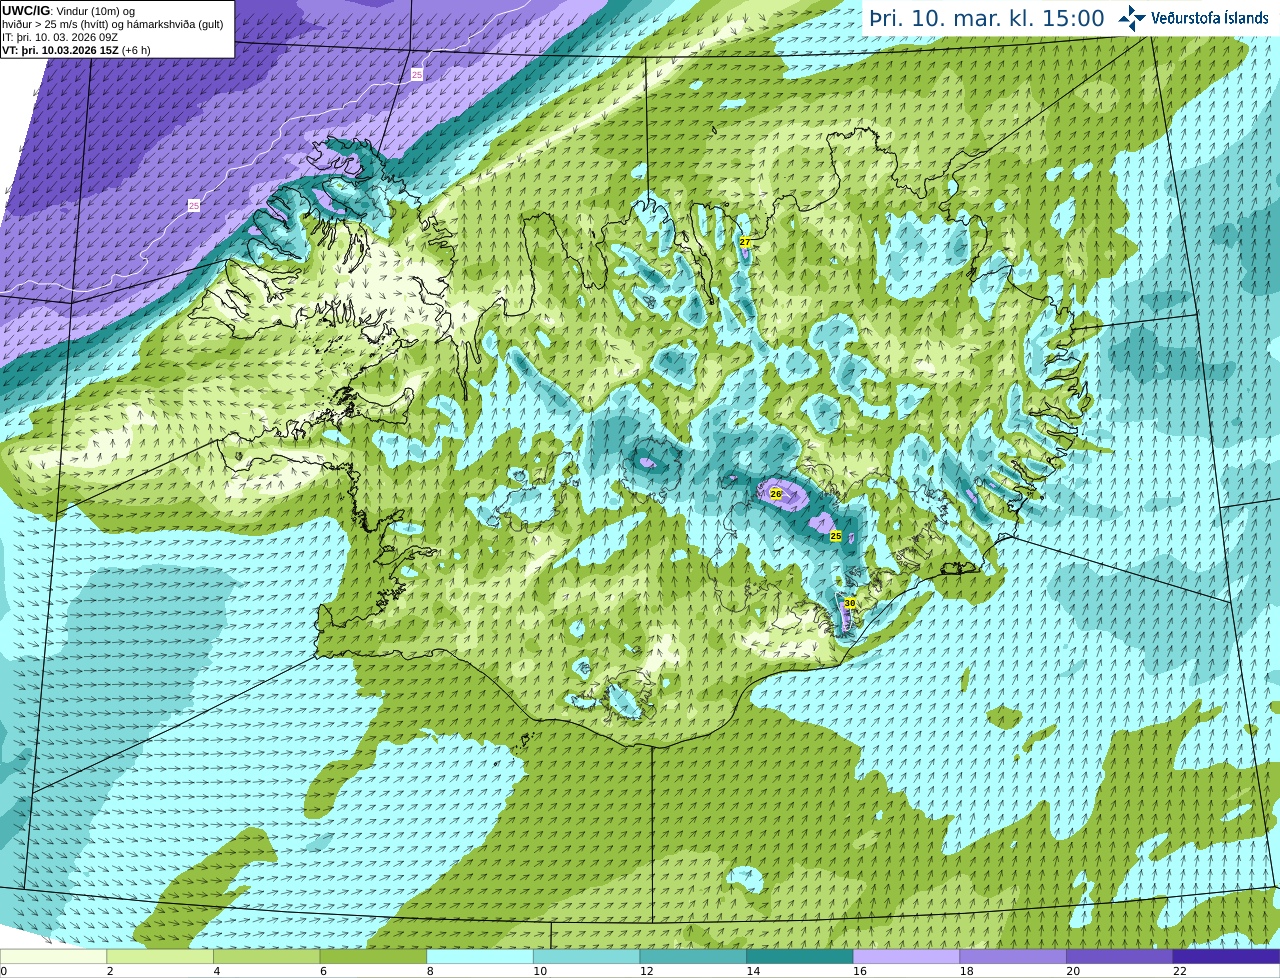This screenshot has height=978, width=1280.
Task: Click the legend scale value '2'
Action: (110, 971)
